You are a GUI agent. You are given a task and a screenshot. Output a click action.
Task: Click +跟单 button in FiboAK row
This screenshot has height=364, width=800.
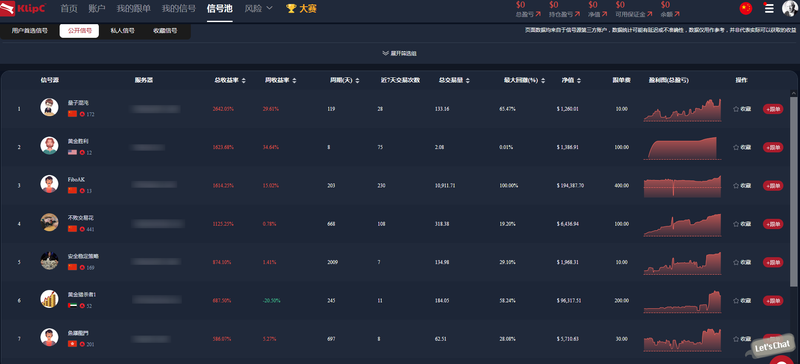(773, 185)
